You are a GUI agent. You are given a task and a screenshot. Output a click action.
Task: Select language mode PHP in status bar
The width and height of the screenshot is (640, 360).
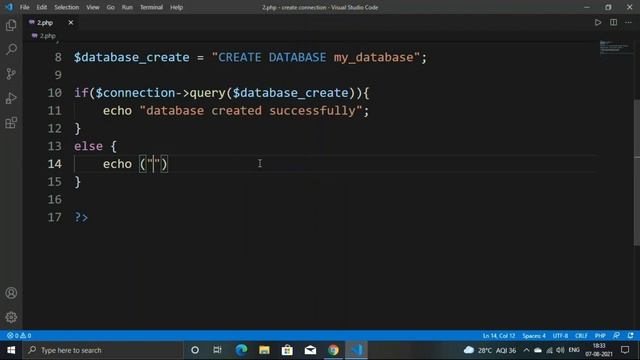pos(600,336)
